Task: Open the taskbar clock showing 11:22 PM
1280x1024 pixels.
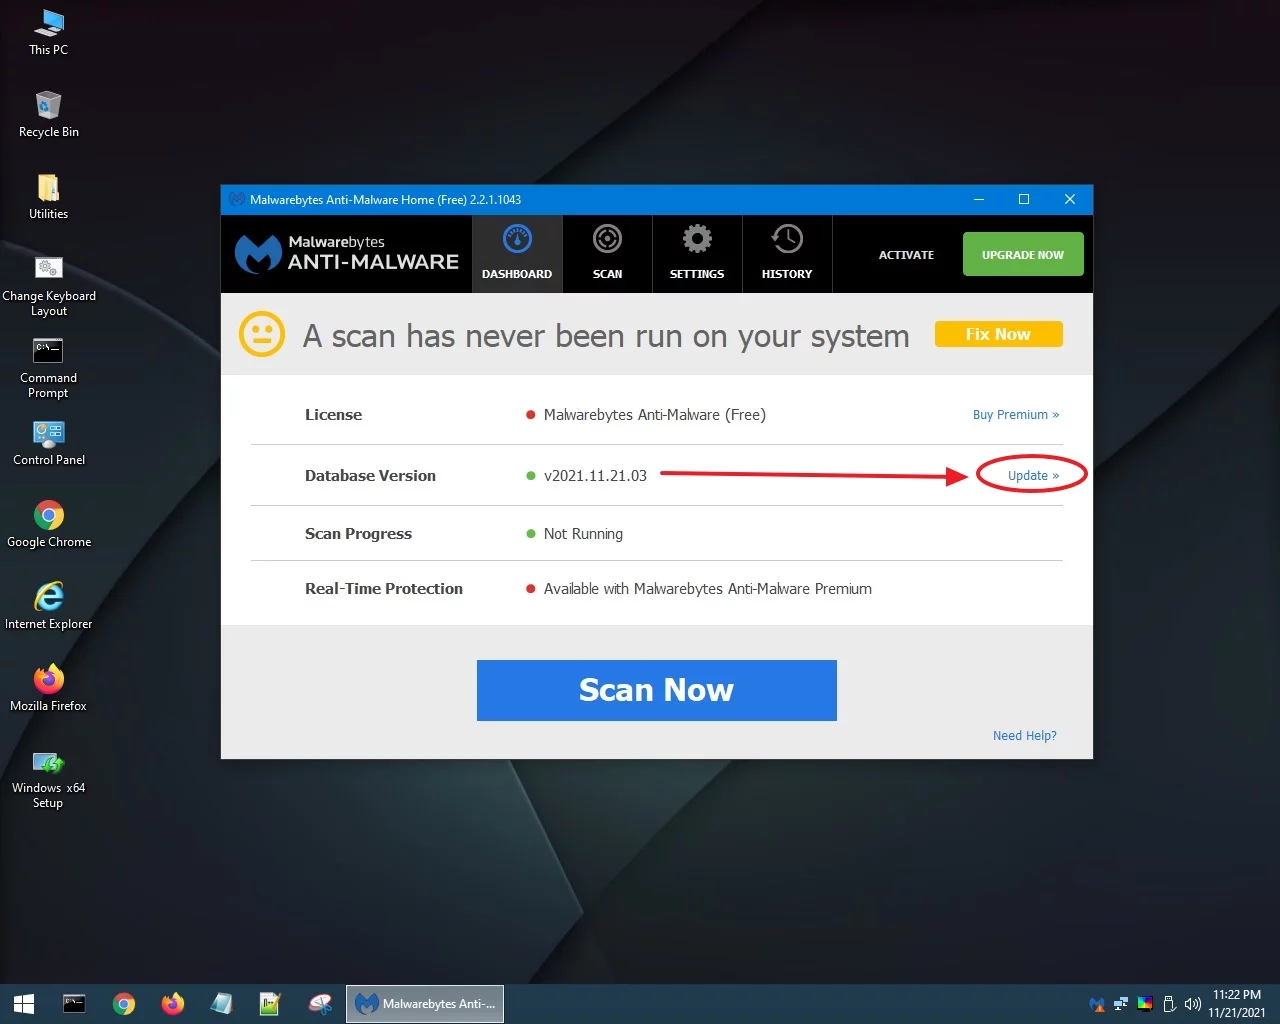Action: [1237, 1004]
